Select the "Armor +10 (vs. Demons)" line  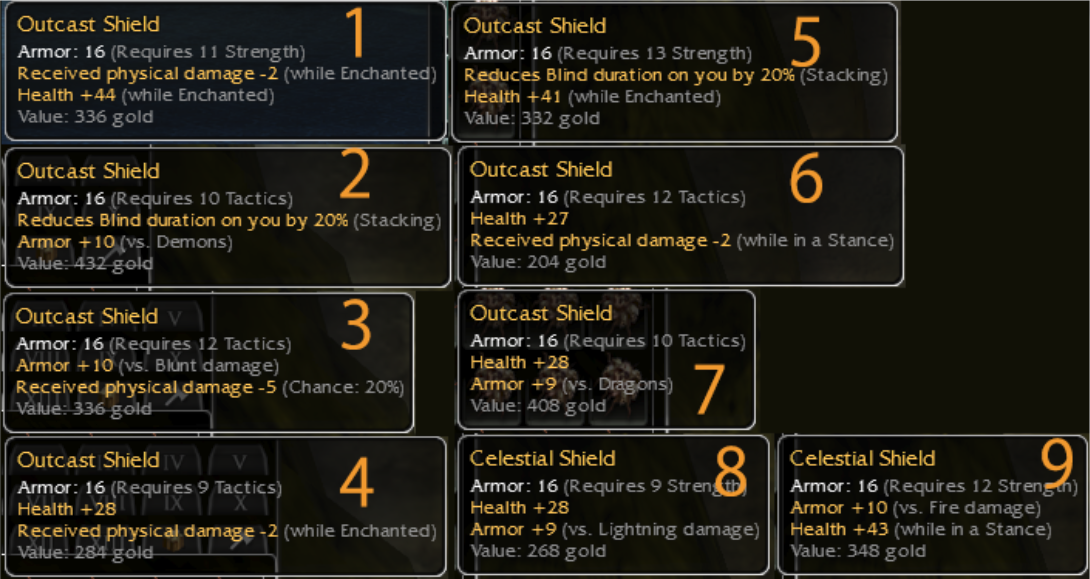click(x=125, y=242)
